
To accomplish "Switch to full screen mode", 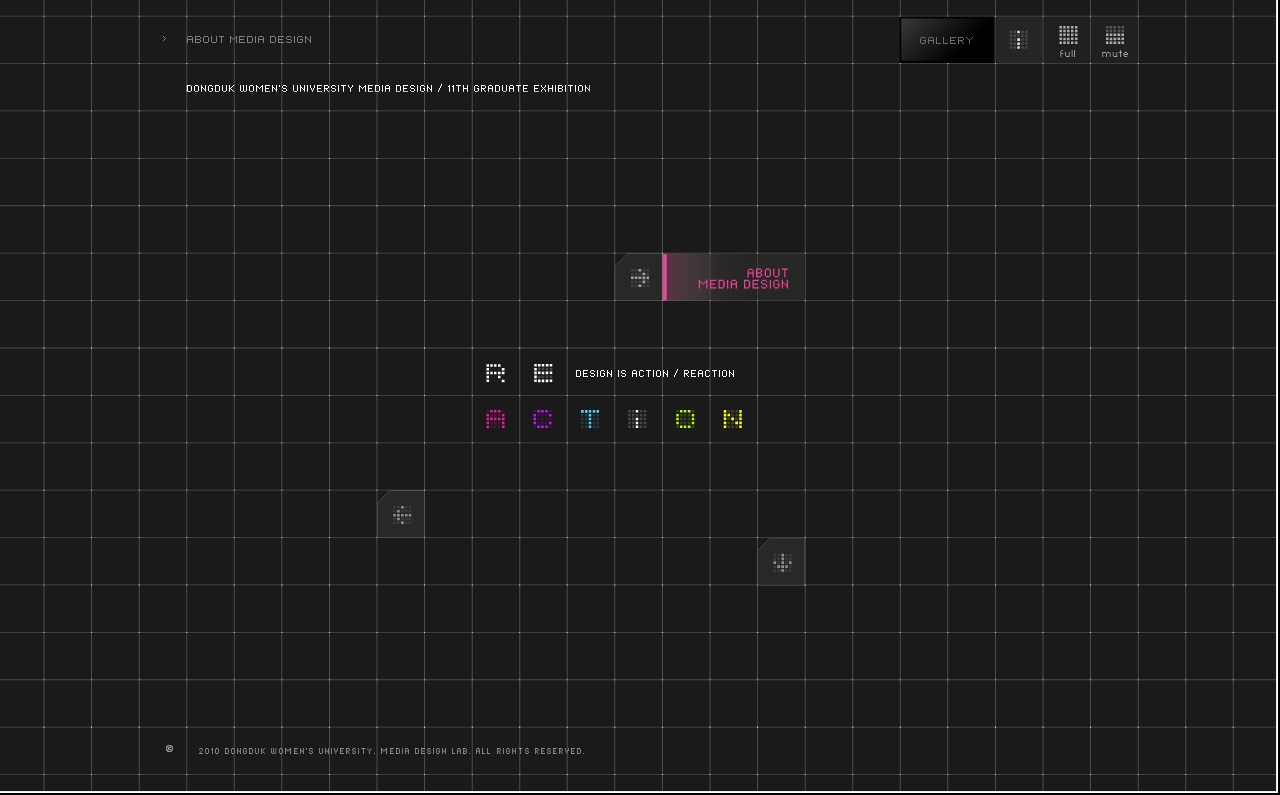I will 1068,42.
